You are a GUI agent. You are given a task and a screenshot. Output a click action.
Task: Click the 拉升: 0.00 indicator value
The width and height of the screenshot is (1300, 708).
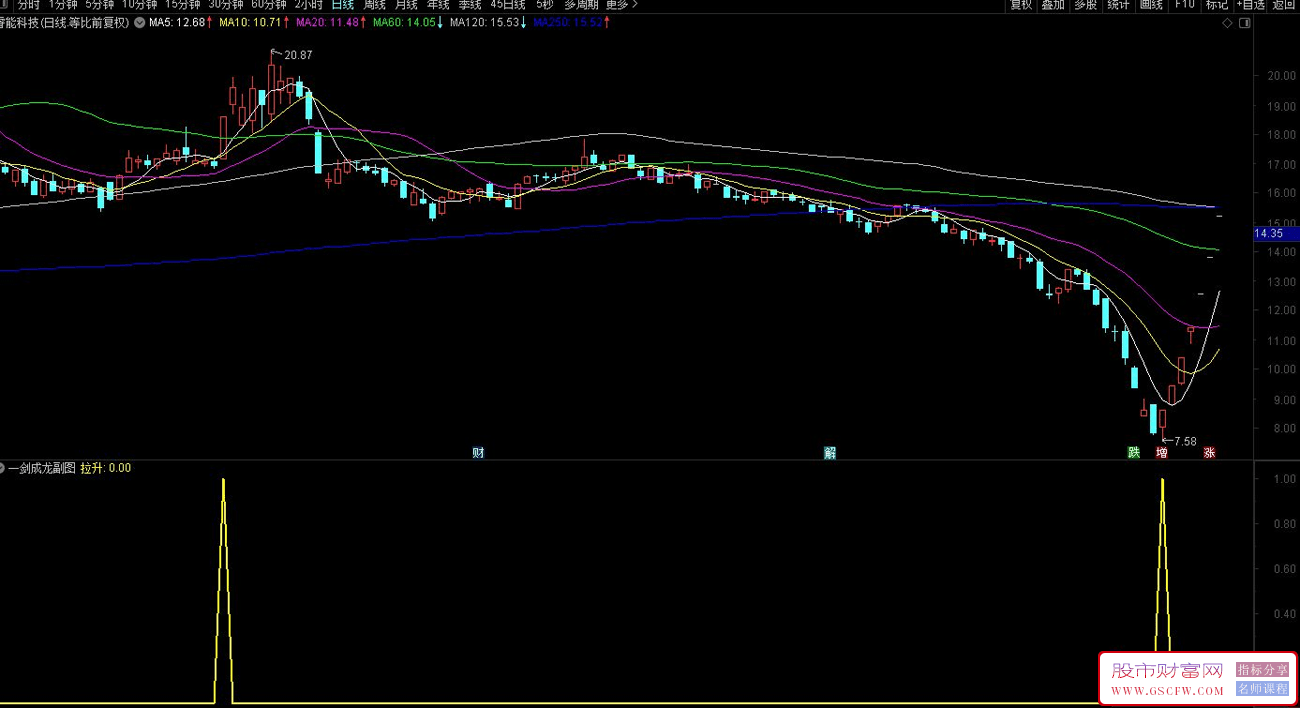click(x=106, y=468)
